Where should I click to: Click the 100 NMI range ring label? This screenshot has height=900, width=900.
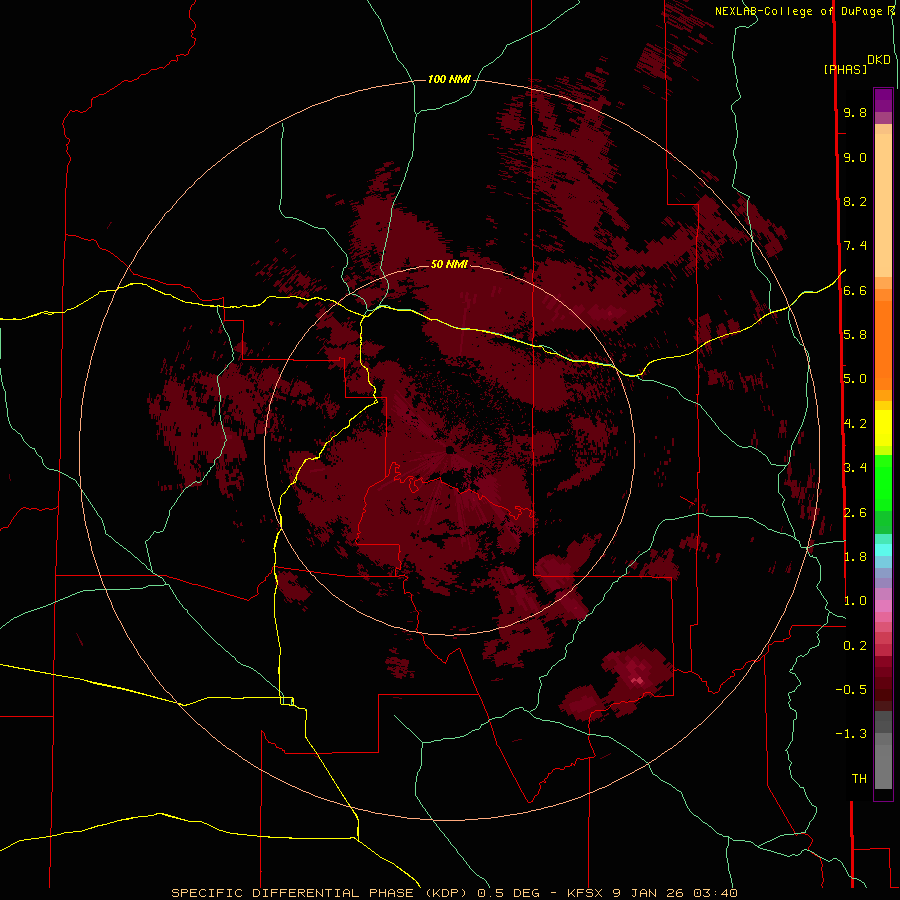click(x=449, y=79)
